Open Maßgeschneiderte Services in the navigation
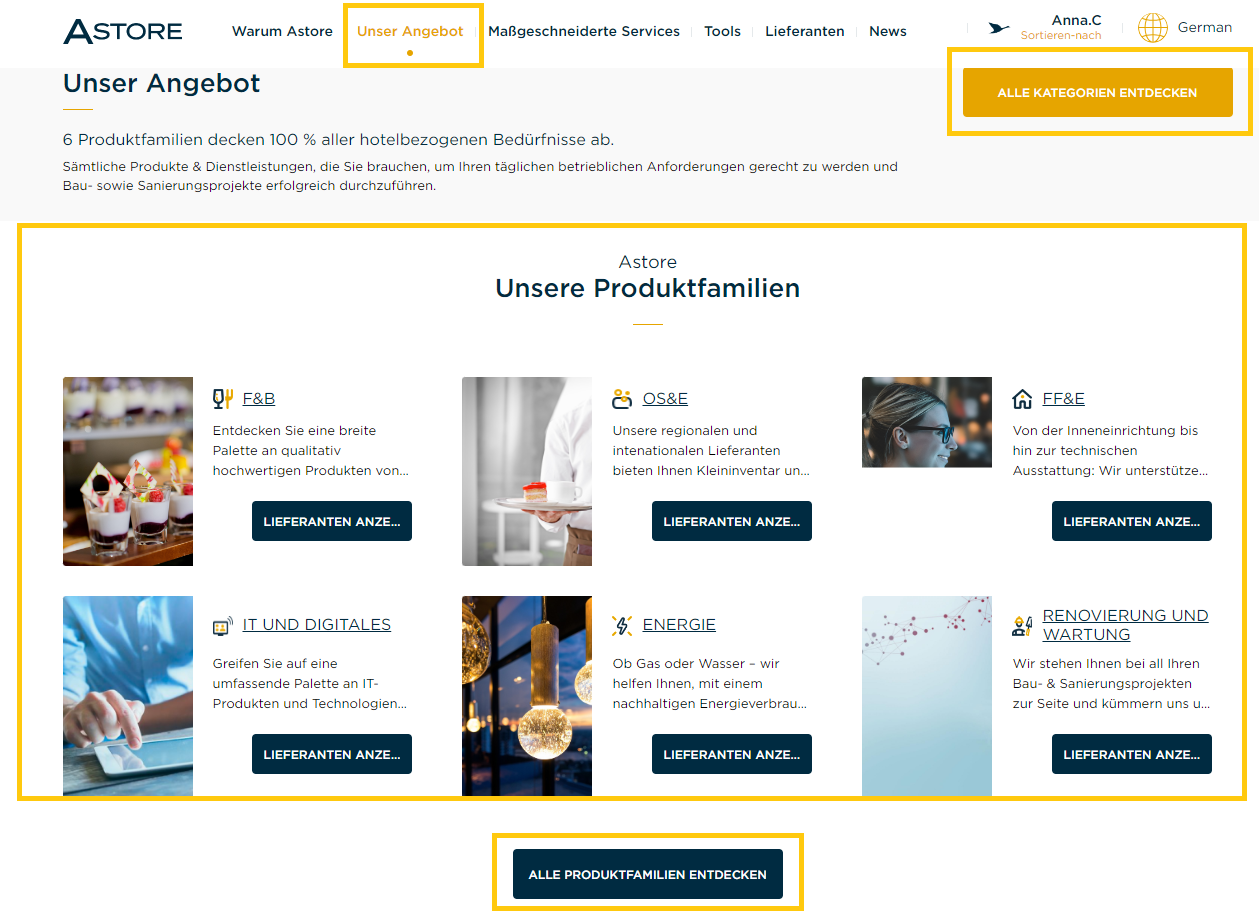 (584, 31)
